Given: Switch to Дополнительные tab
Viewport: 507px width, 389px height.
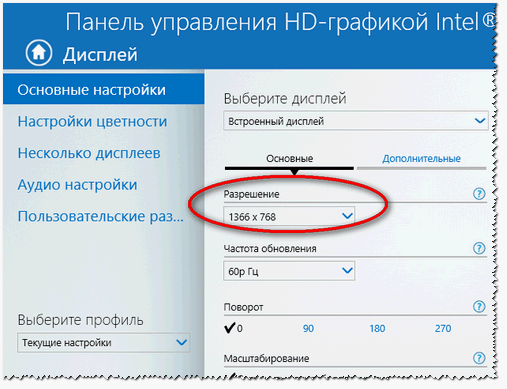Looking at the screenshot, I should point(421,159).
